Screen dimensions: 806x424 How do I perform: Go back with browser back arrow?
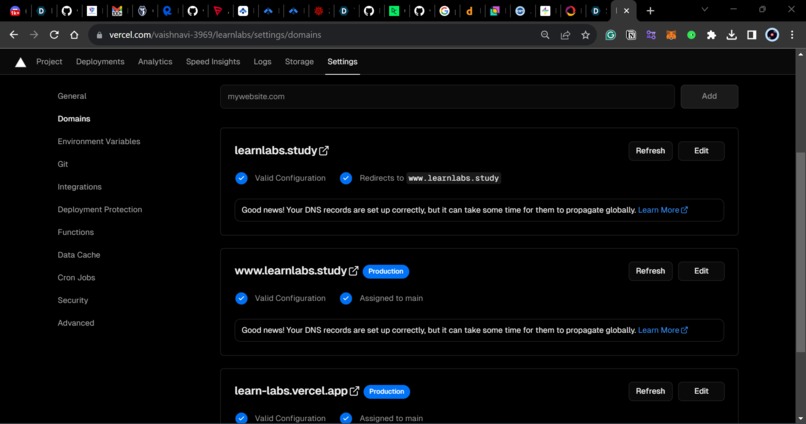point(14,35)
